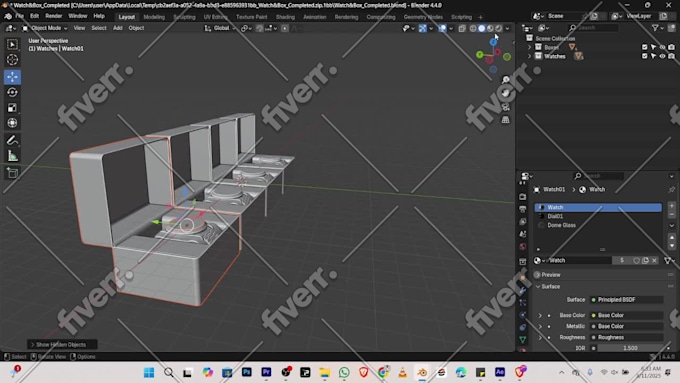Select the Scale tool

(12, 108)
